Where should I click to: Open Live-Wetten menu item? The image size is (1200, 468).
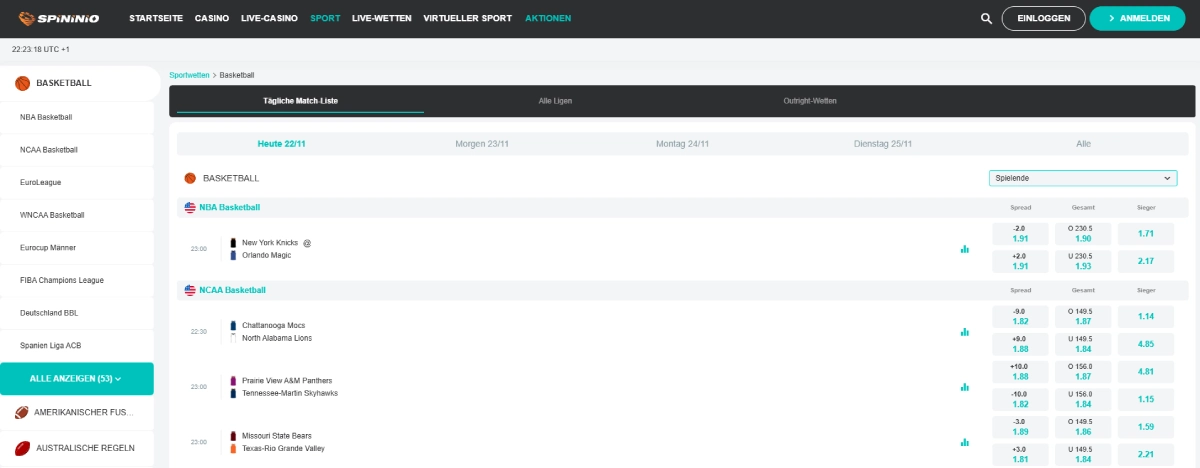pyautogui.click(x=382, y=18)
